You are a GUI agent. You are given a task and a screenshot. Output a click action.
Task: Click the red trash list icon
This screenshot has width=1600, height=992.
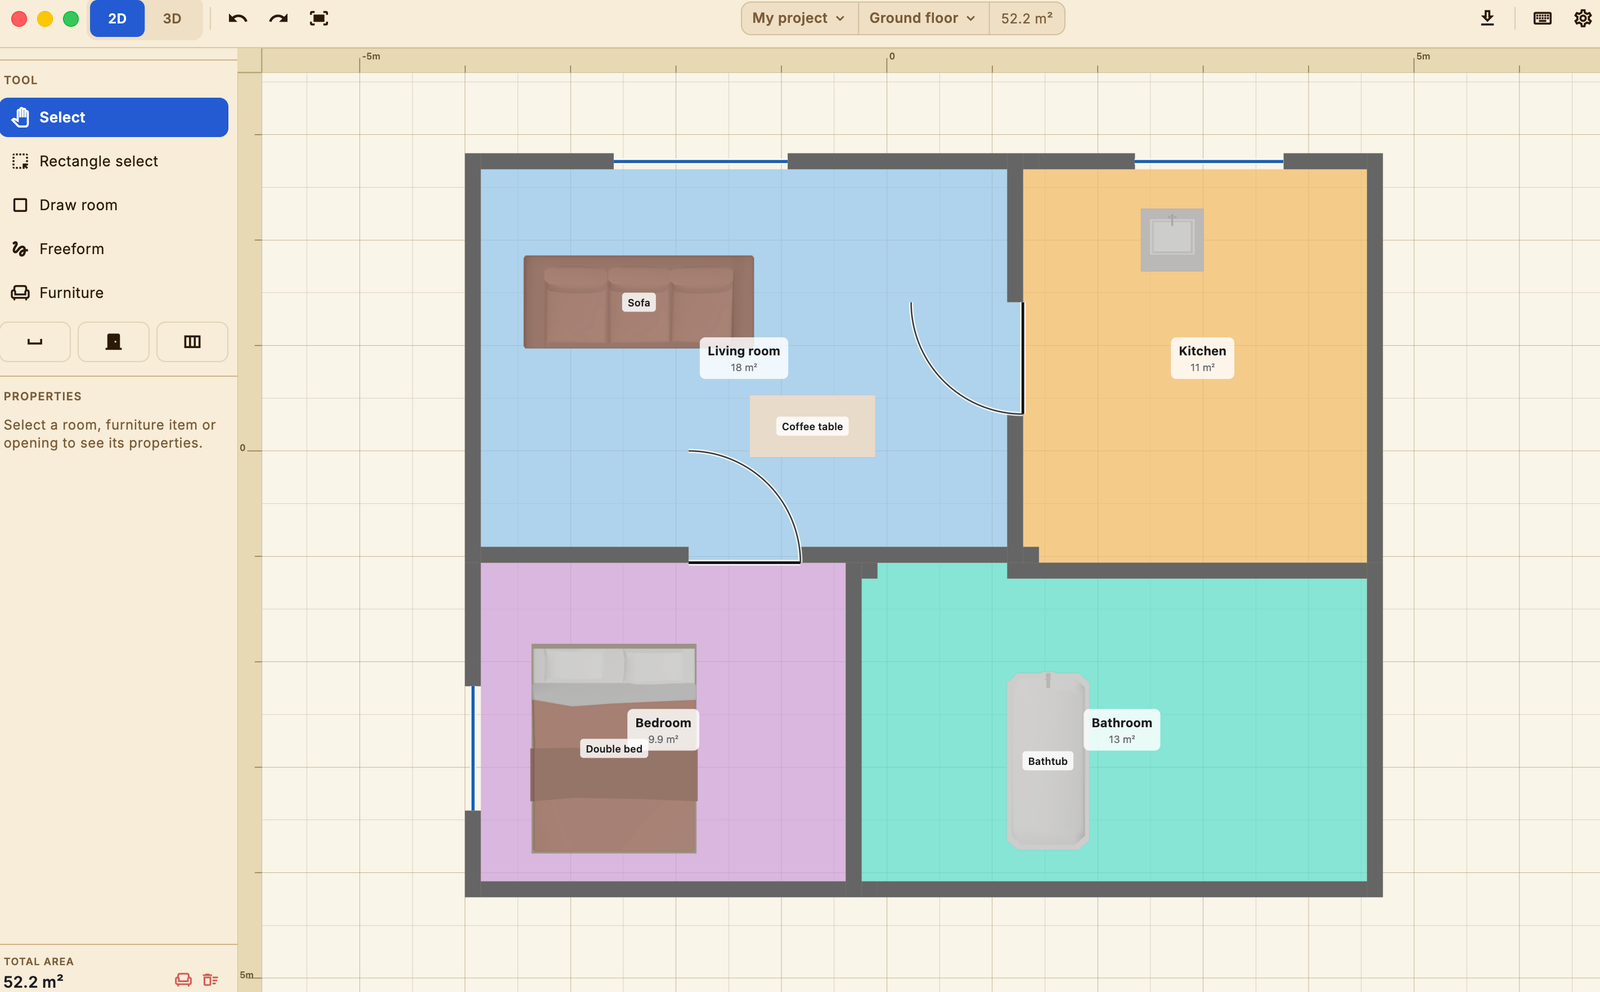210,980
